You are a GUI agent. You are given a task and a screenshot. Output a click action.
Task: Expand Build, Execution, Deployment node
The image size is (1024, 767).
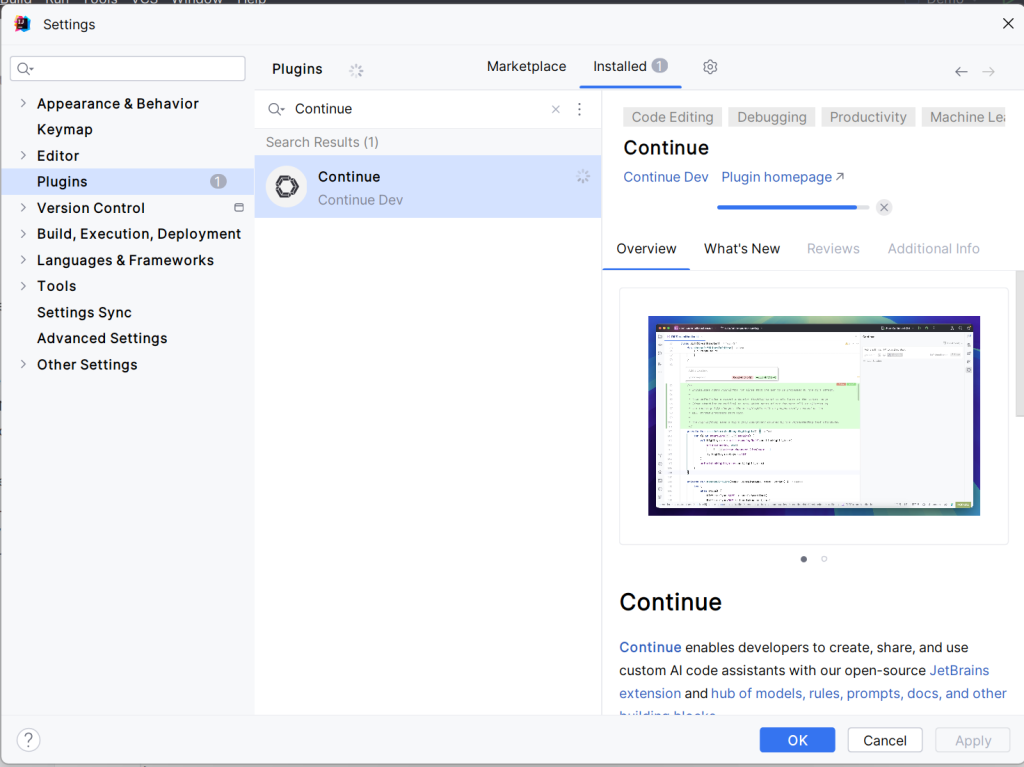click(x=23, y=233)
